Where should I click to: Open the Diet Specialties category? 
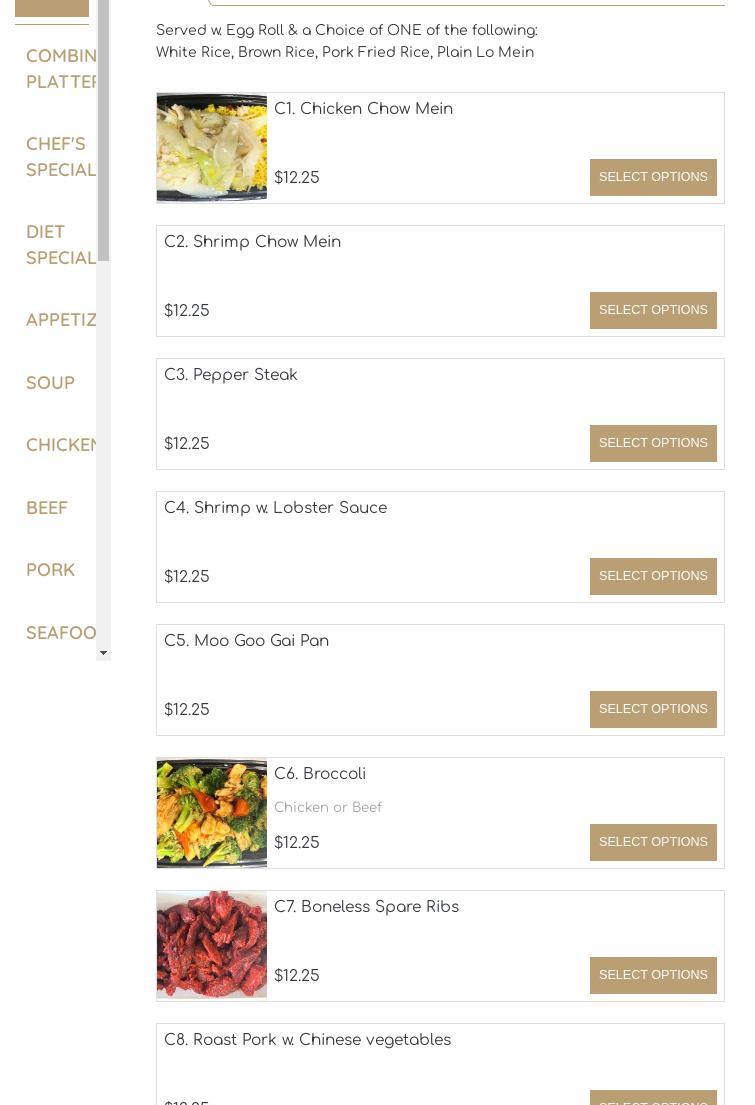60,244
